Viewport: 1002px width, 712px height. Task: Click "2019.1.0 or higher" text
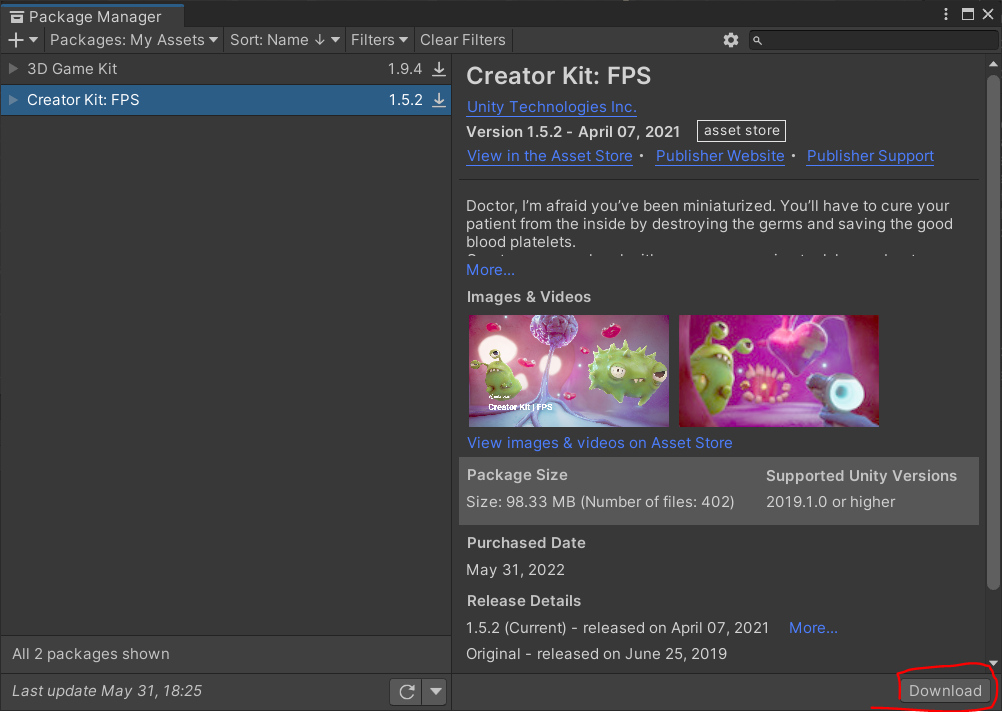[x=831, y=502]
